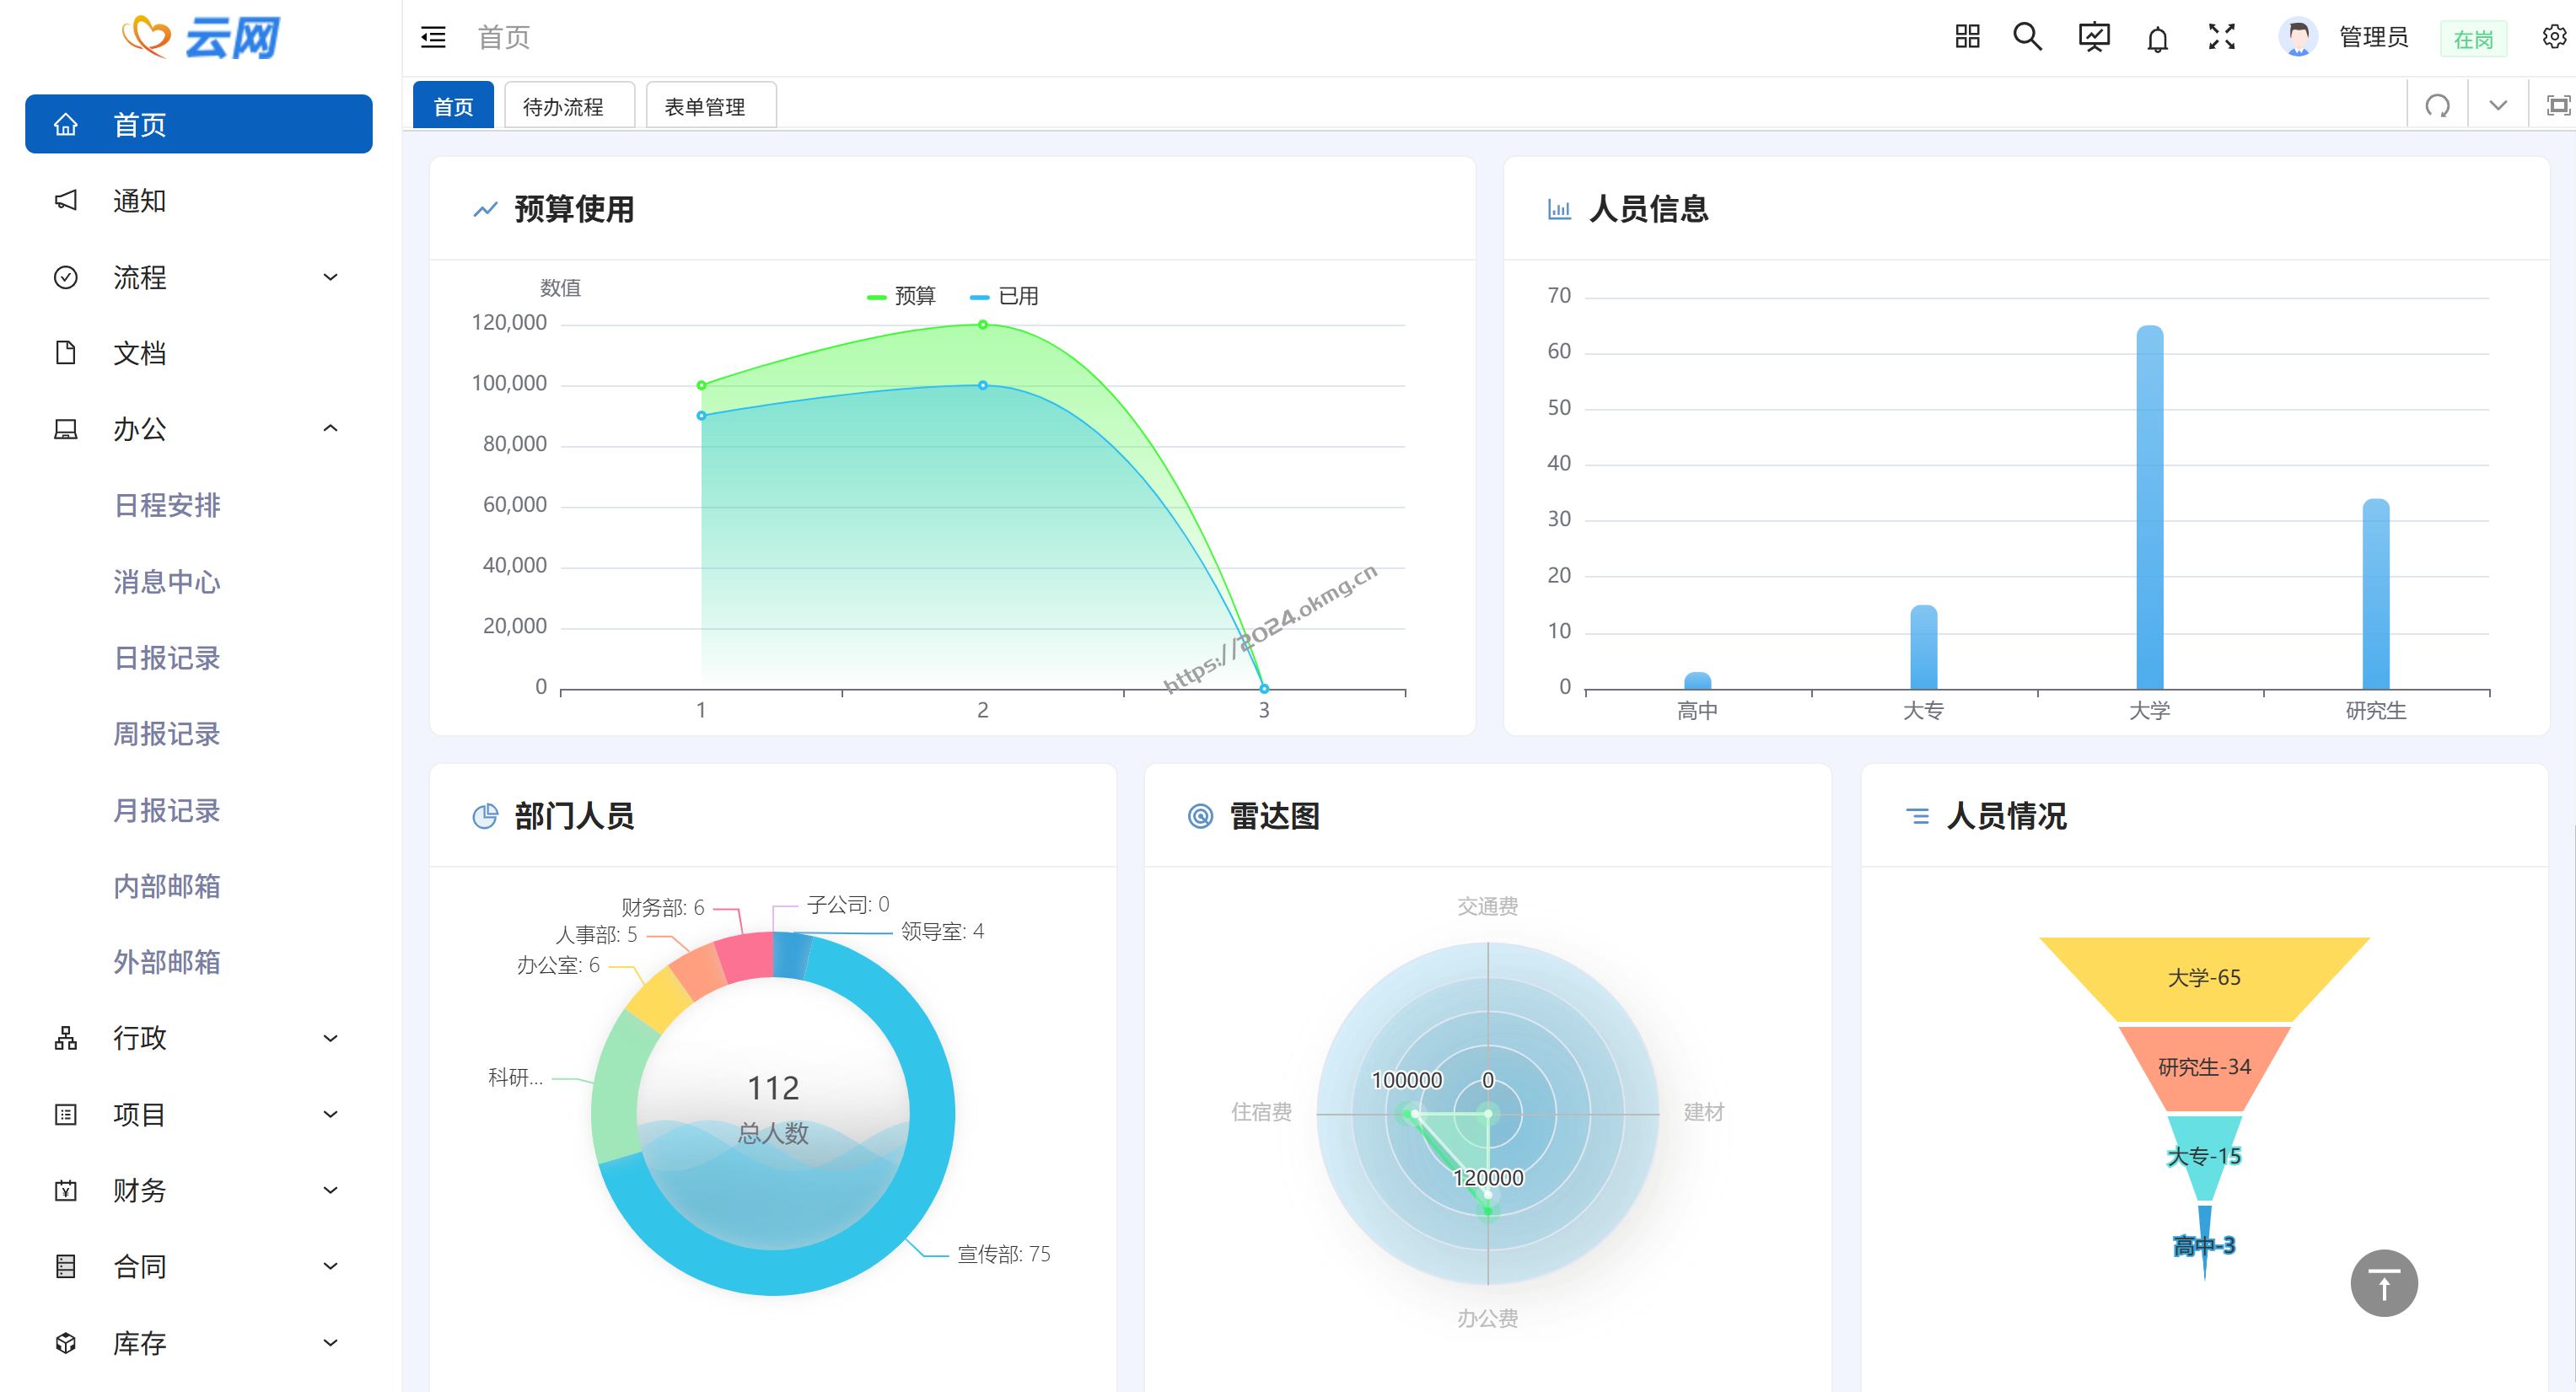This screenshot has height=1392, width=2576.
Task: Go to 日程安排 in the sidebar
Action: click(166, 506)
